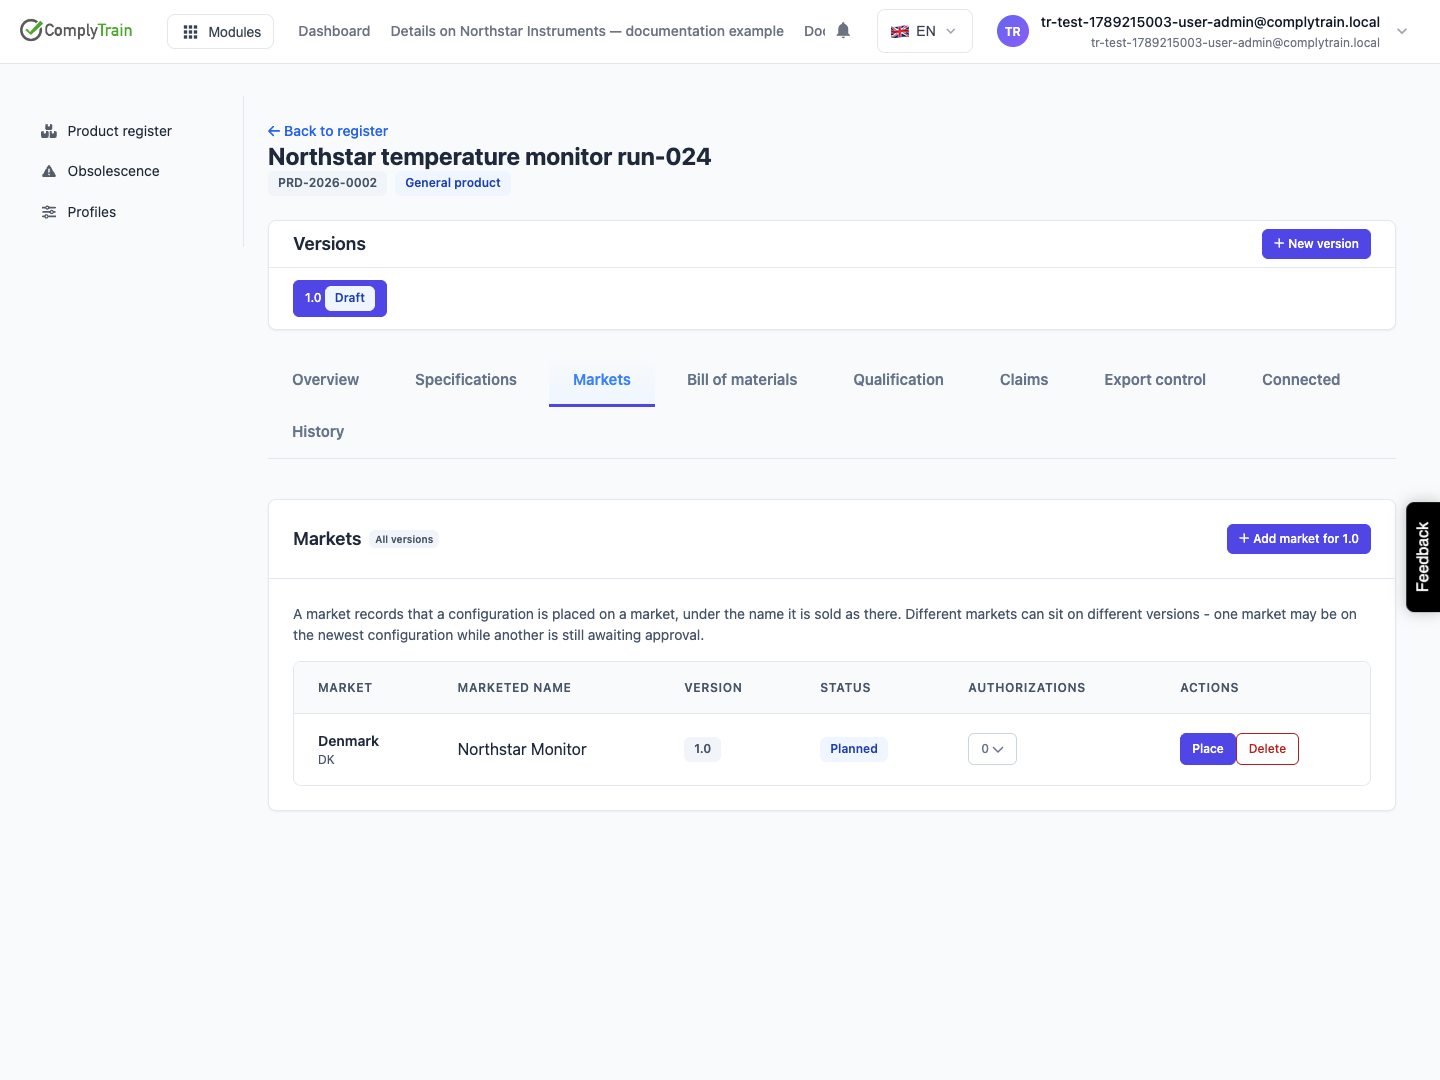Delete the Denmark market row
This screenshot has height=1080, width=1440.
pos(1267,749)
